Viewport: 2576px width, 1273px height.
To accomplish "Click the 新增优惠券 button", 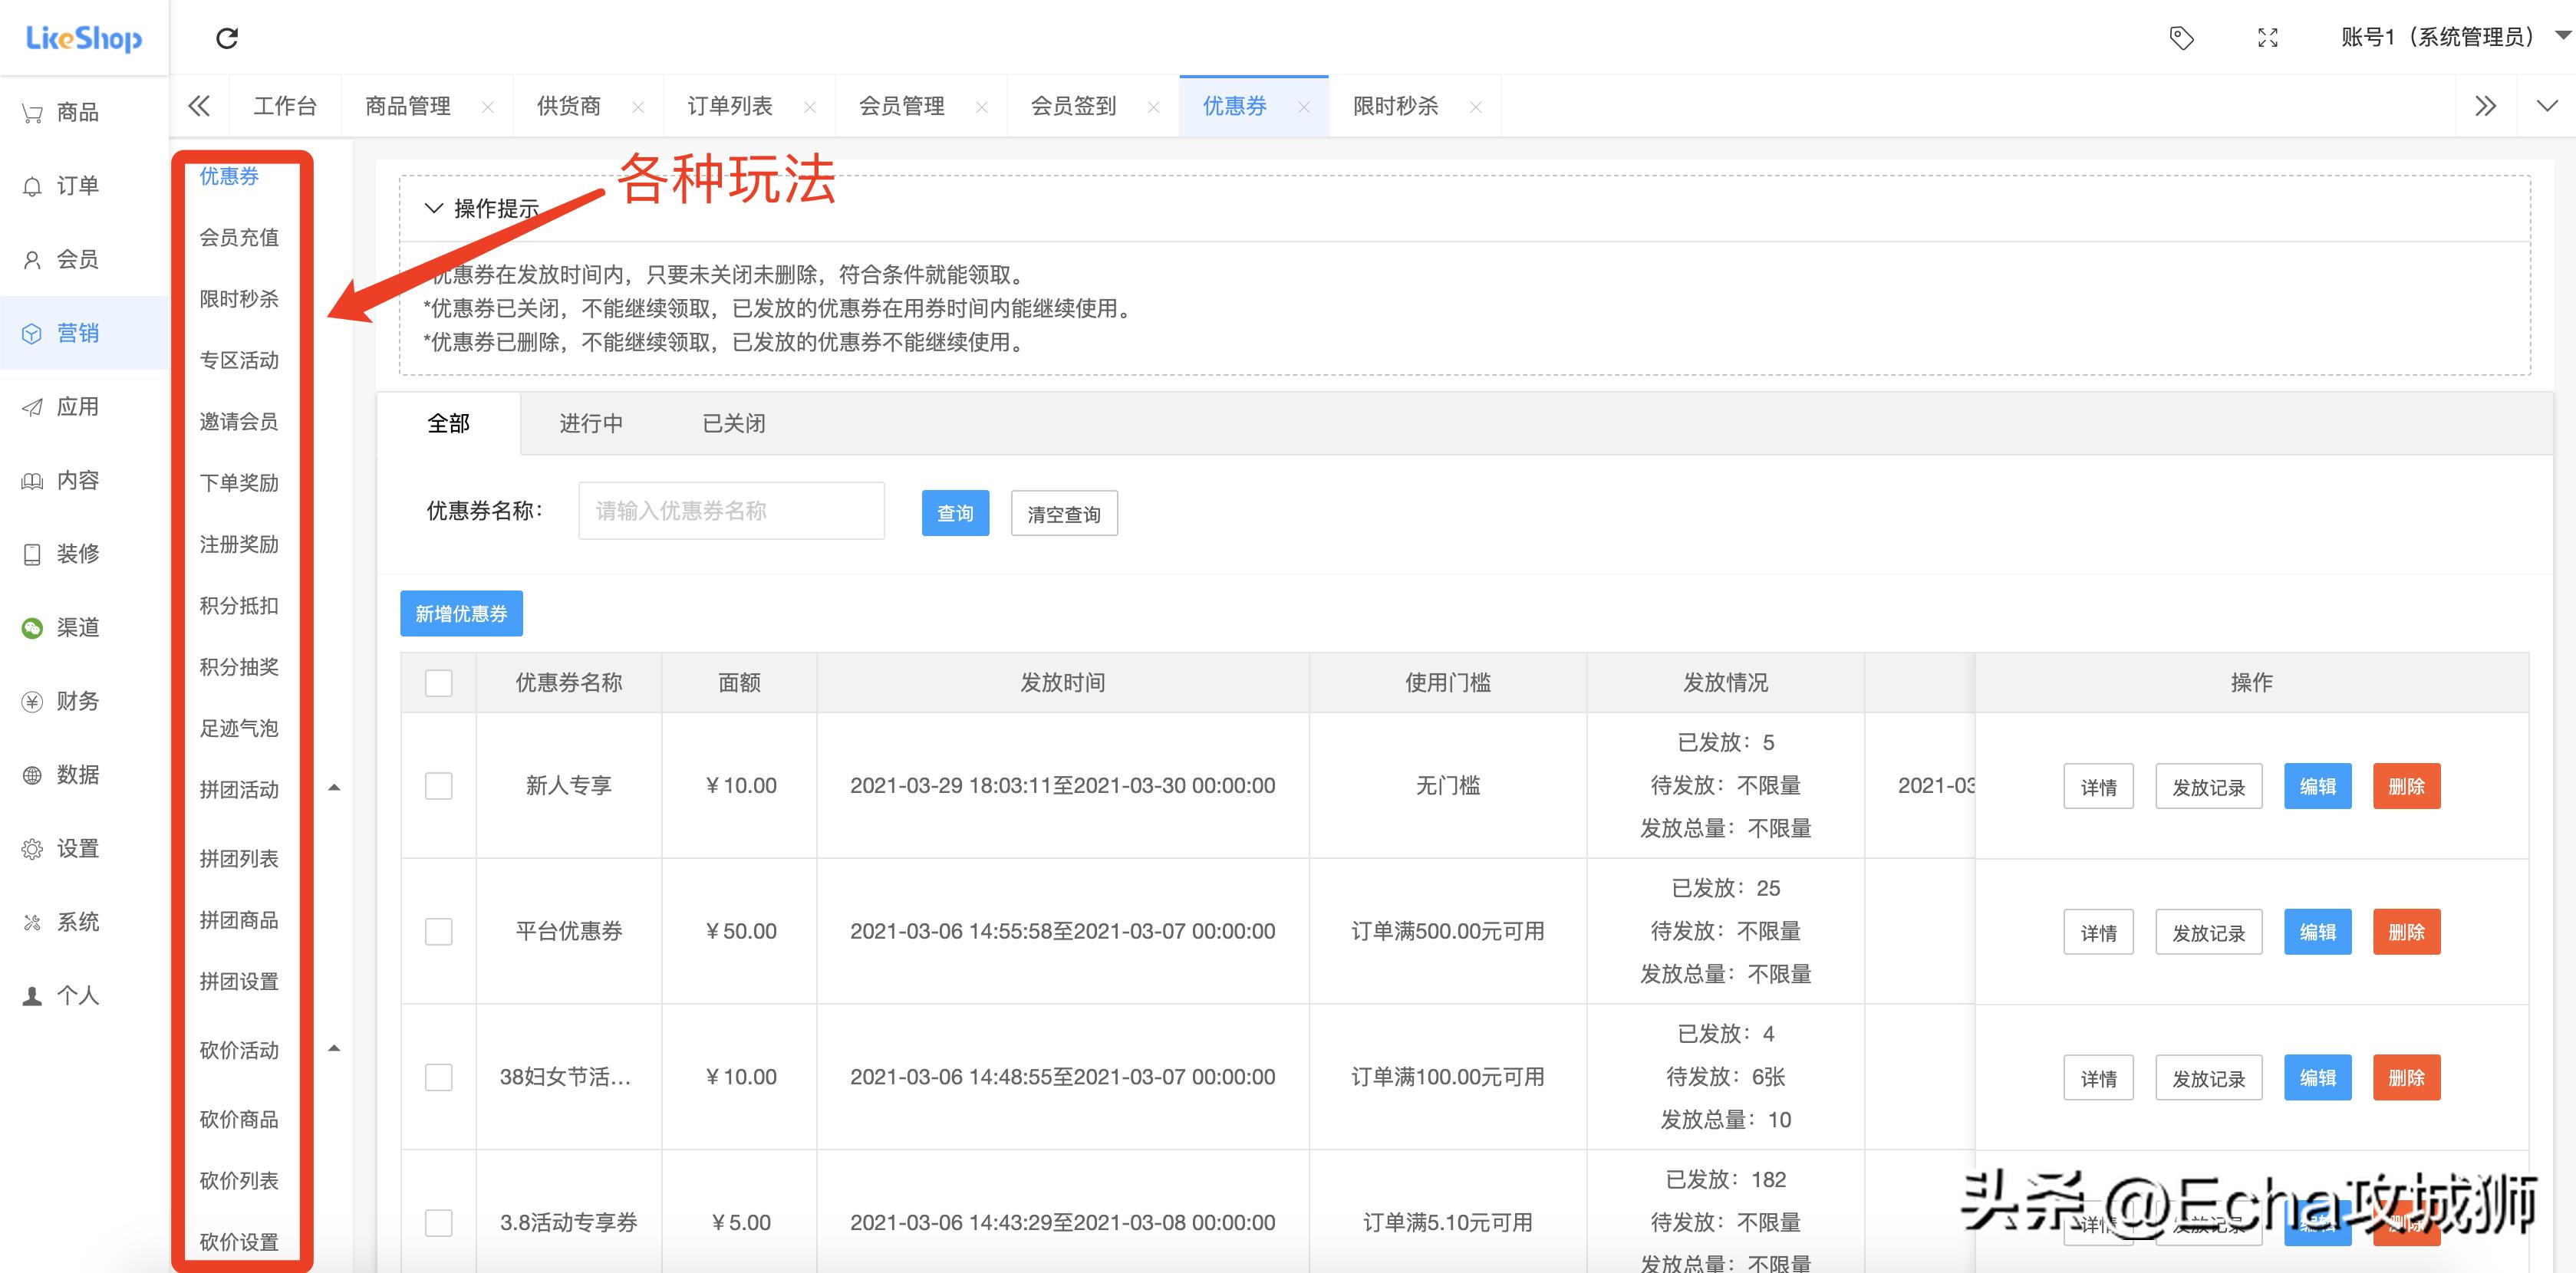I will [461, 612].
